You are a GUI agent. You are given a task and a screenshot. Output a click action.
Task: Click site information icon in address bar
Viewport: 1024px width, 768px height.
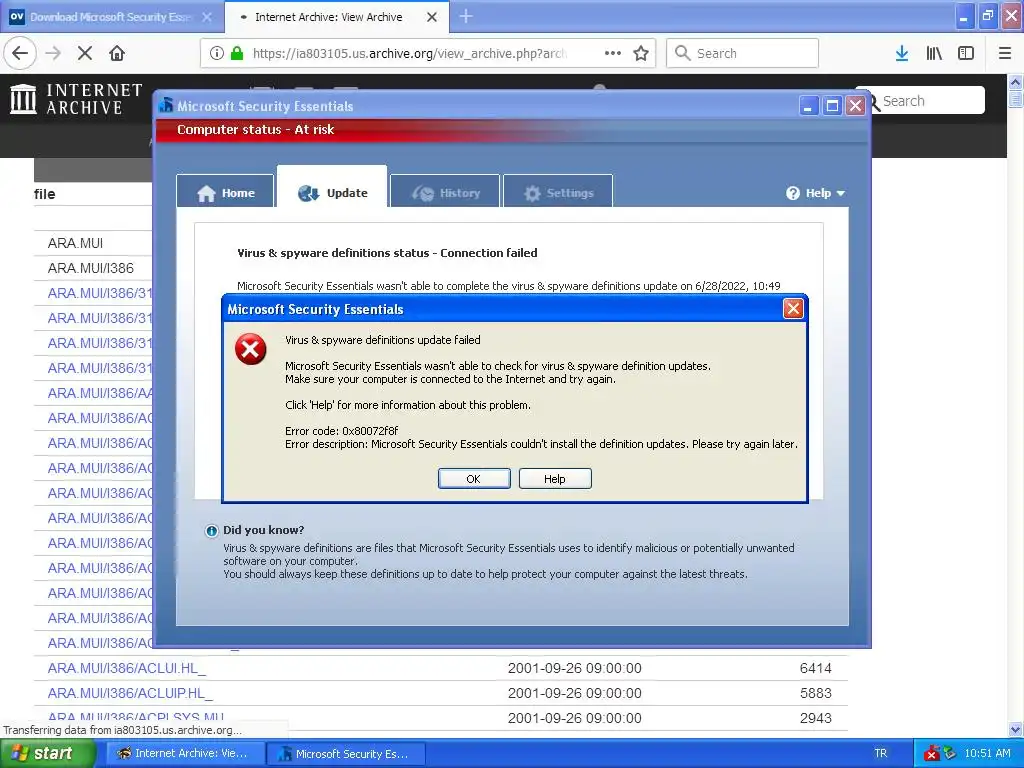click(x=217, y=53)
